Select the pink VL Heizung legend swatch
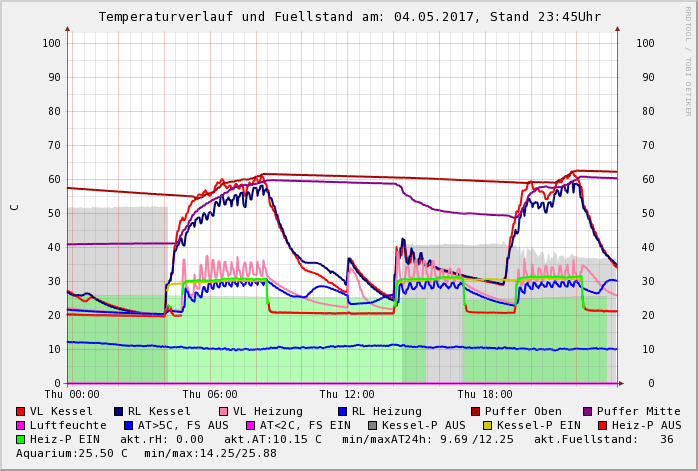This screenshot has width=698, height=471. coord(223,411)
